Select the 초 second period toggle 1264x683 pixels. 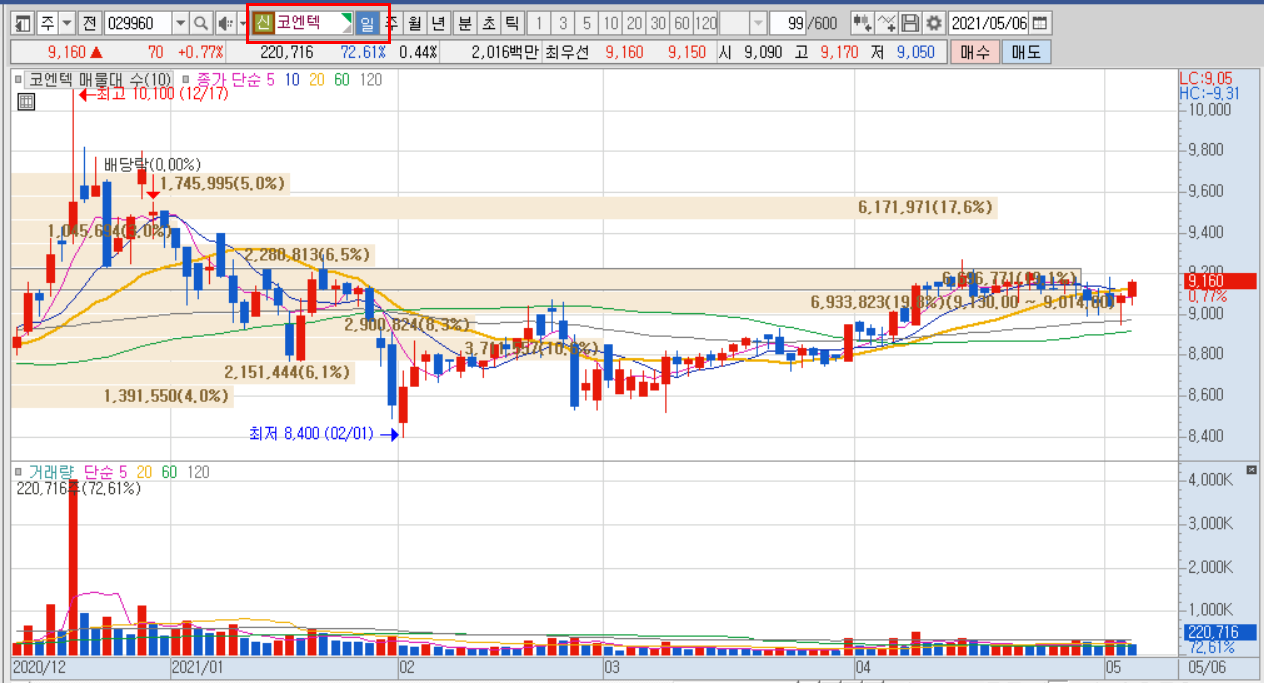(x=488, y=23)
